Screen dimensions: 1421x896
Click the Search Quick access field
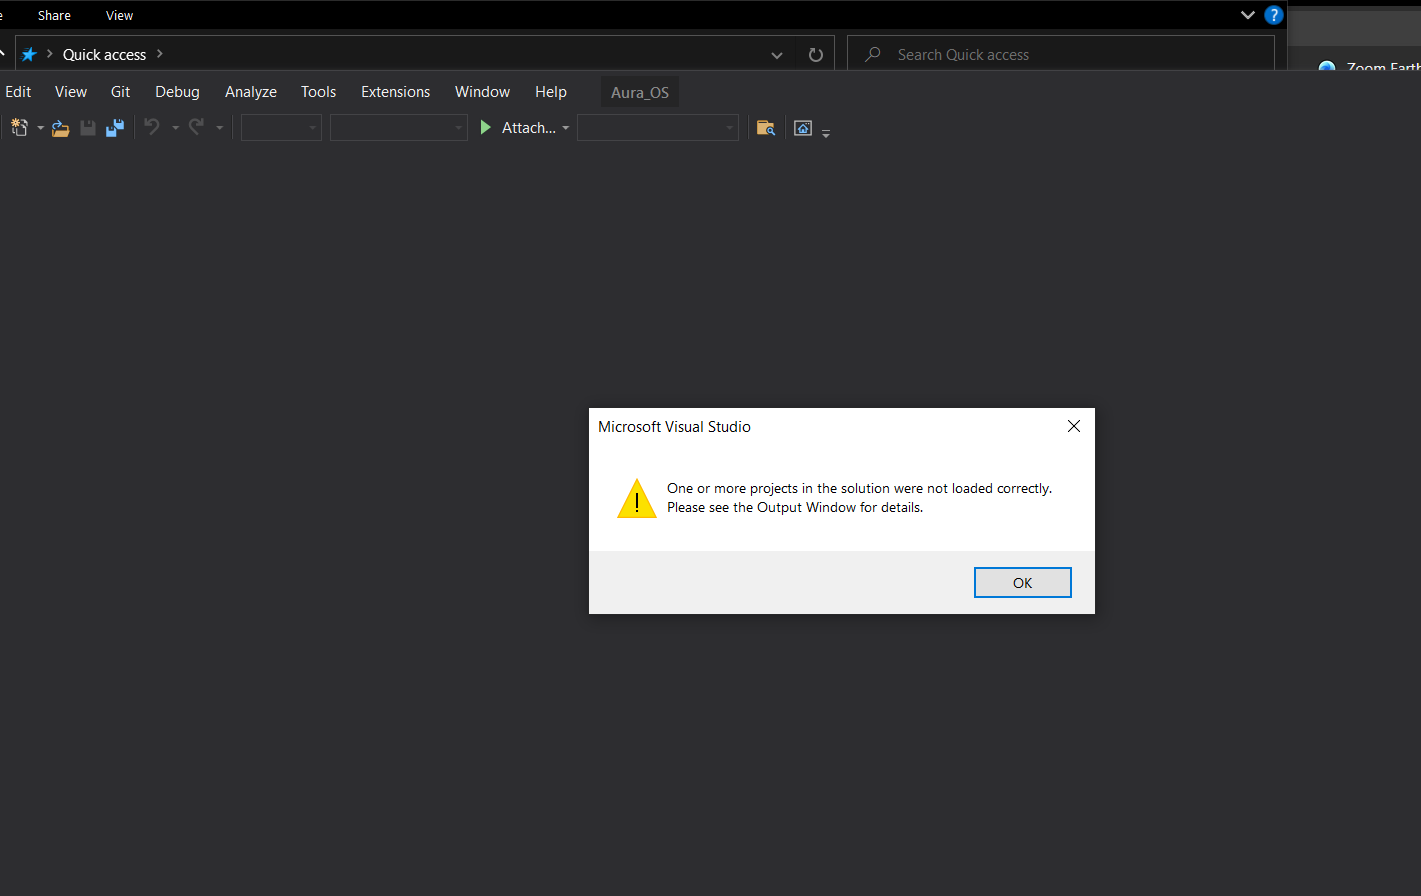tap(1060, 54)
